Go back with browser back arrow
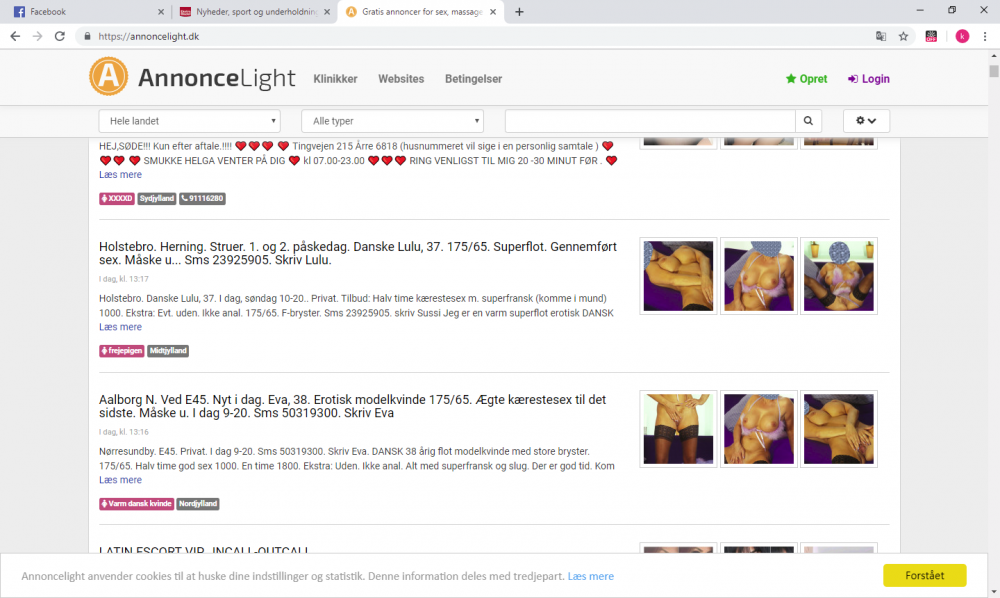Image resolution: width=1000 pixels, height=598 pixels. pyautogui.click(x=15, y=36)
